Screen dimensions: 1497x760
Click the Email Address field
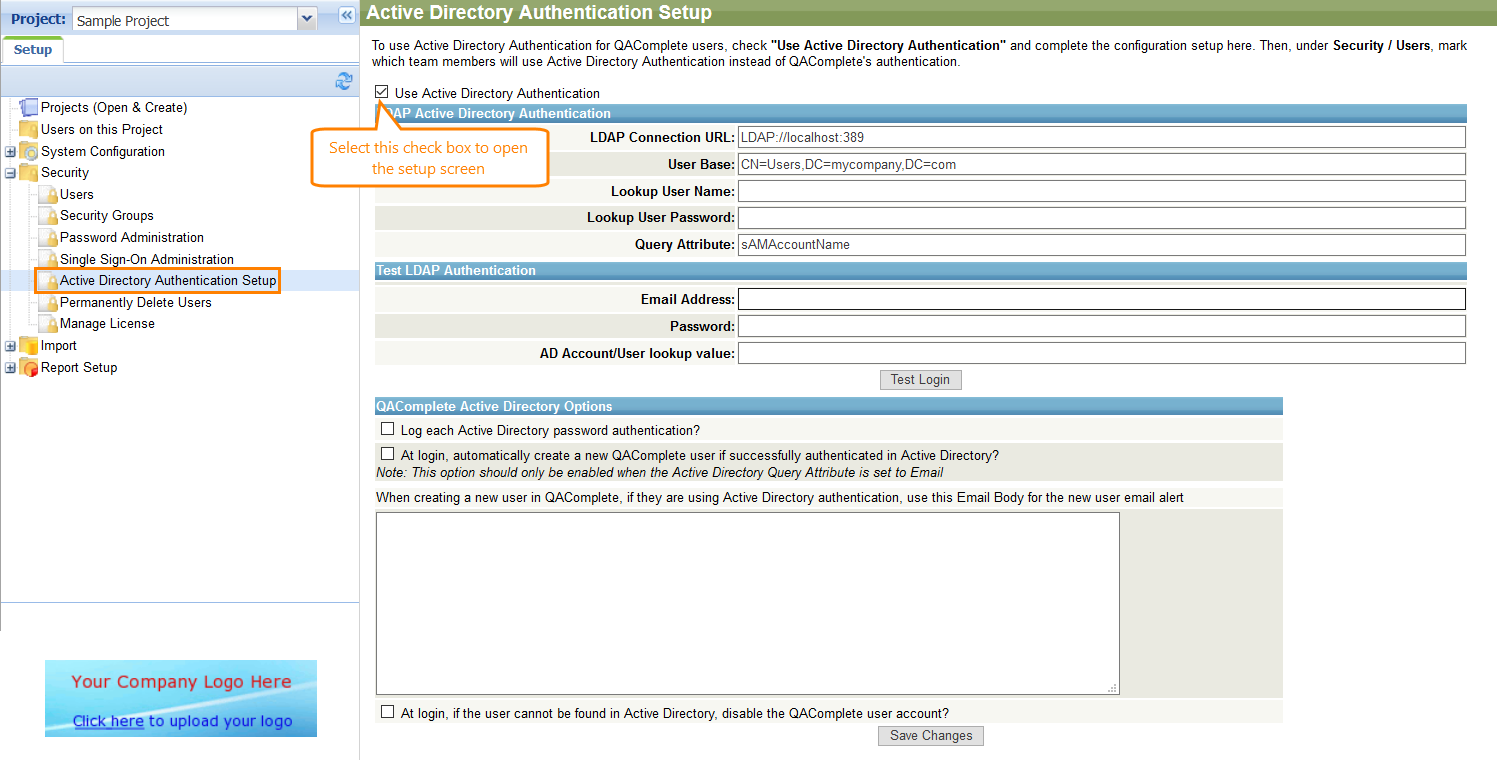point(1101,299)
